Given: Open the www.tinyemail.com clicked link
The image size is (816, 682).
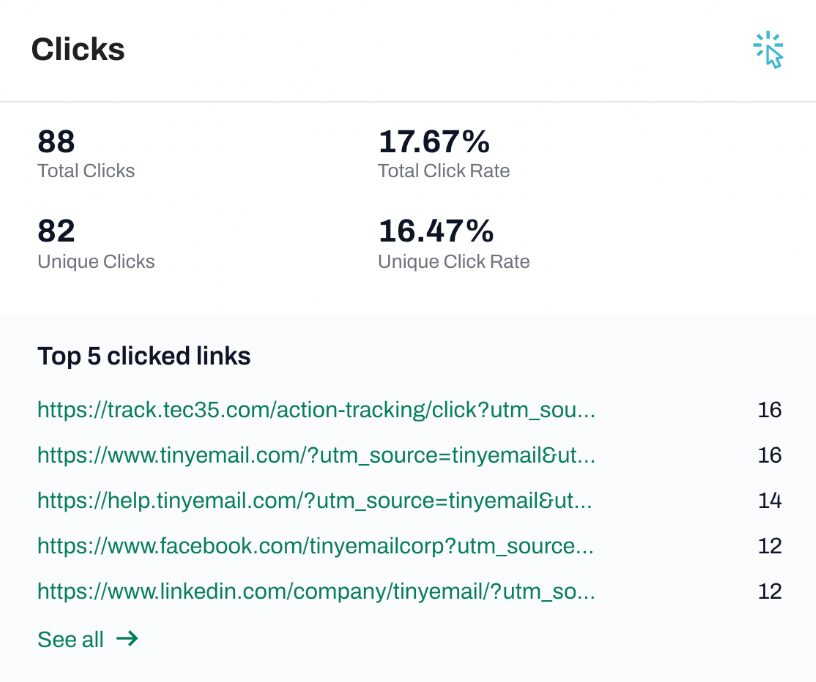Looking at the screenshot, I should coord(316,455).
